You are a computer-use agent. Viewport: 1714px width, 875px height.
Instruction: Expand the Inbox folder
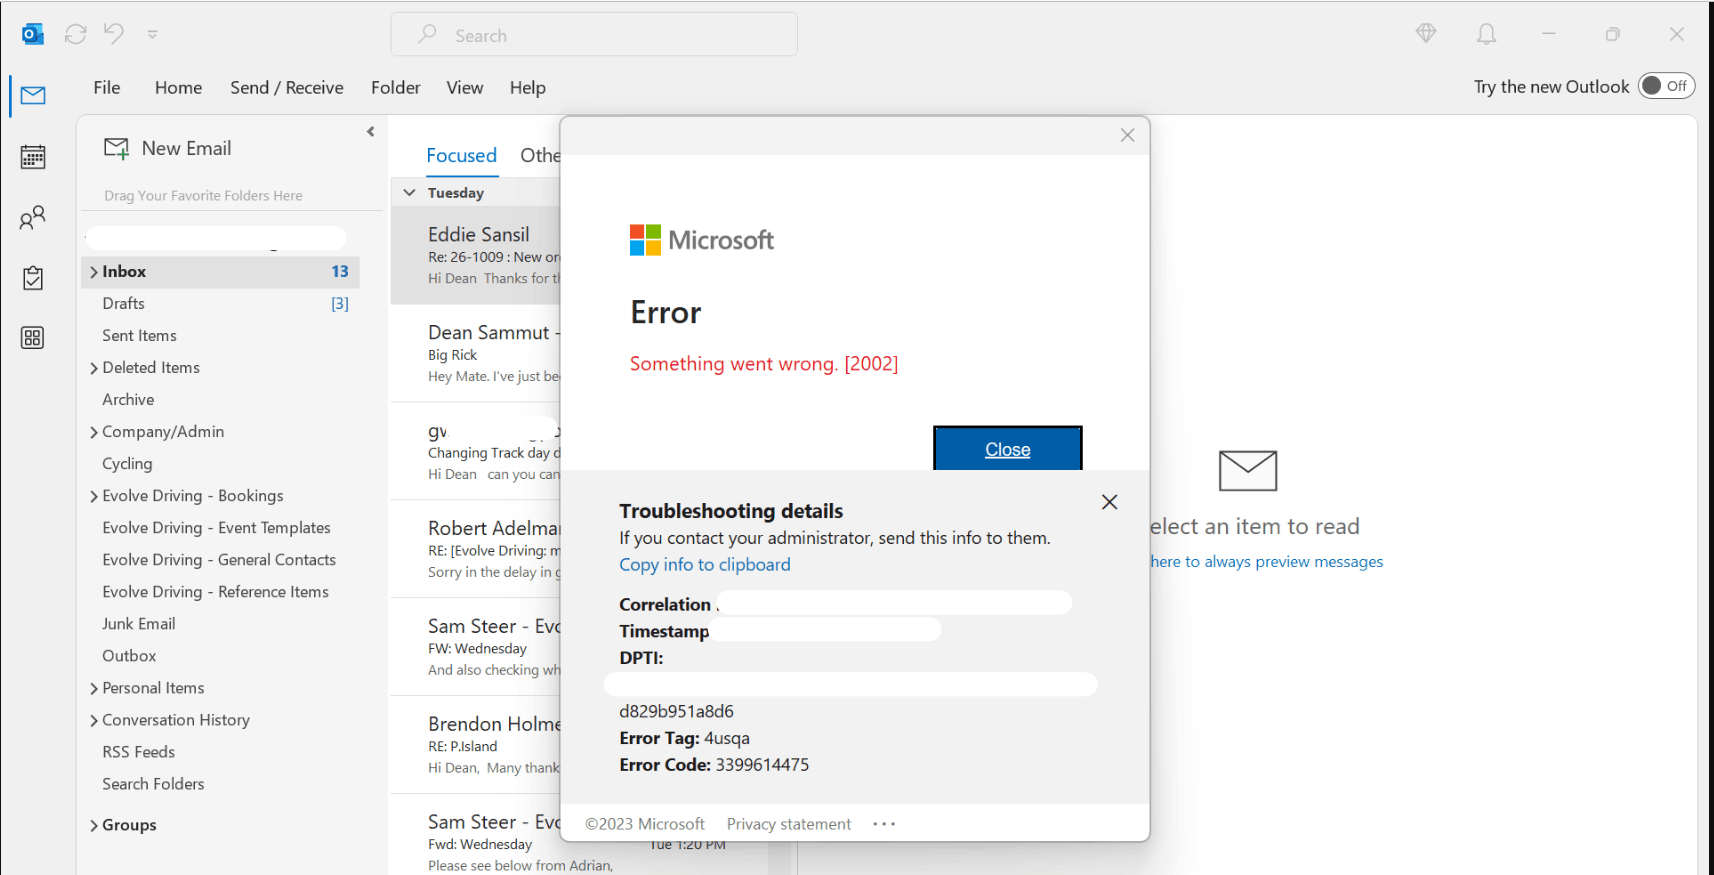[94, 272]
